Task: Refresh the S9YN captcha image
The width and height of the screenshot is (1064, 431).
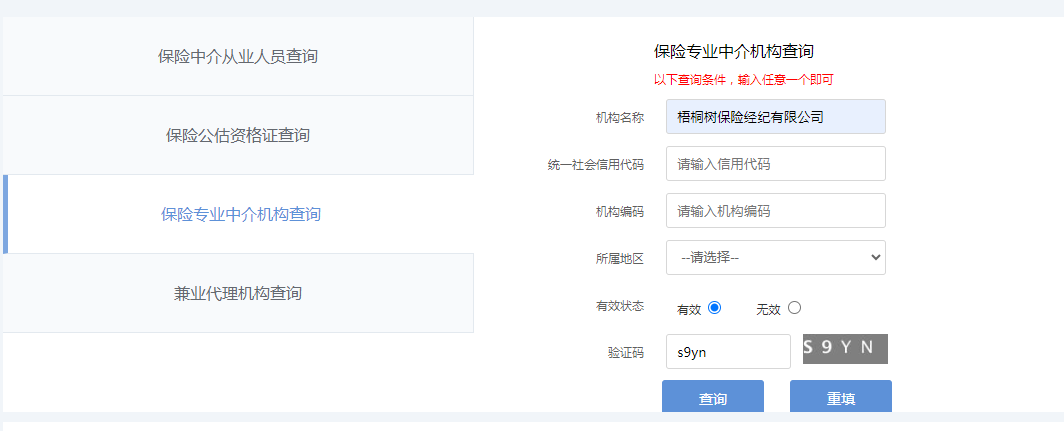Action: click(x=845, y=349)
